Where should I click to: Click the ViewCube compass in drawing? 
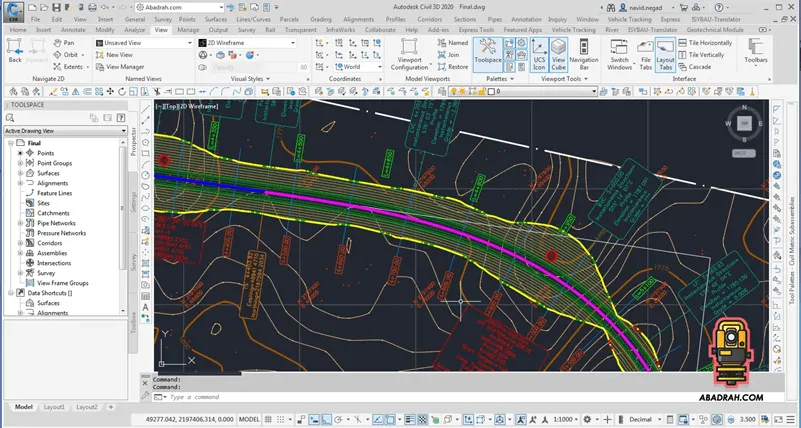coord(742,124)
